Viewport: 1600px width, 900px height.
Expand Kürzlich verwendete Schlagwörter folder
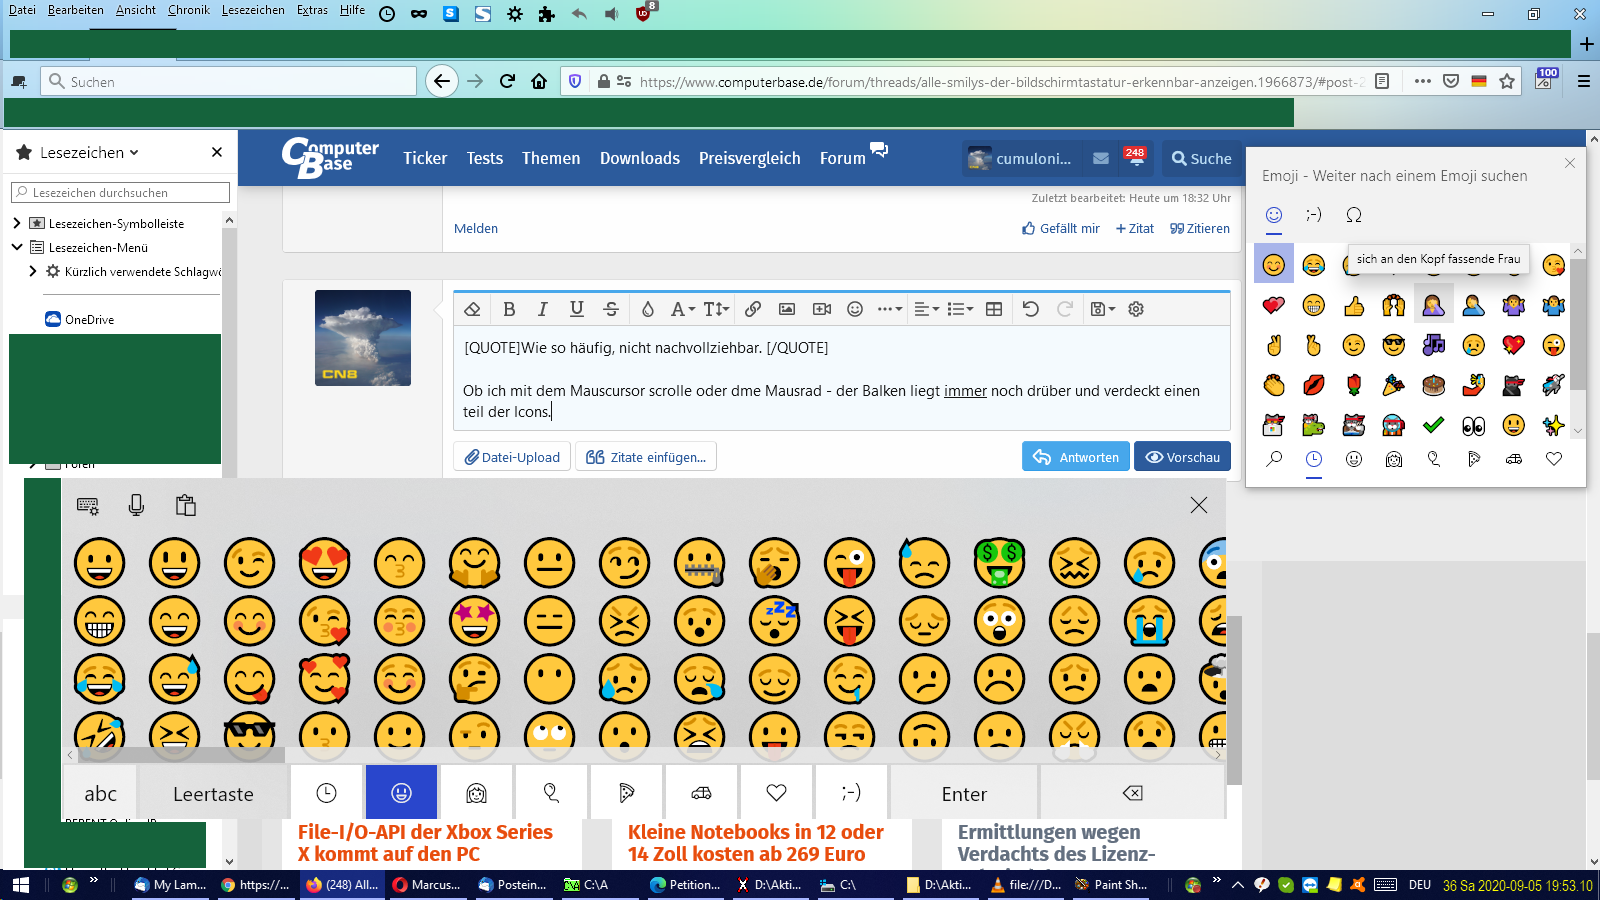tap(33, 271)
